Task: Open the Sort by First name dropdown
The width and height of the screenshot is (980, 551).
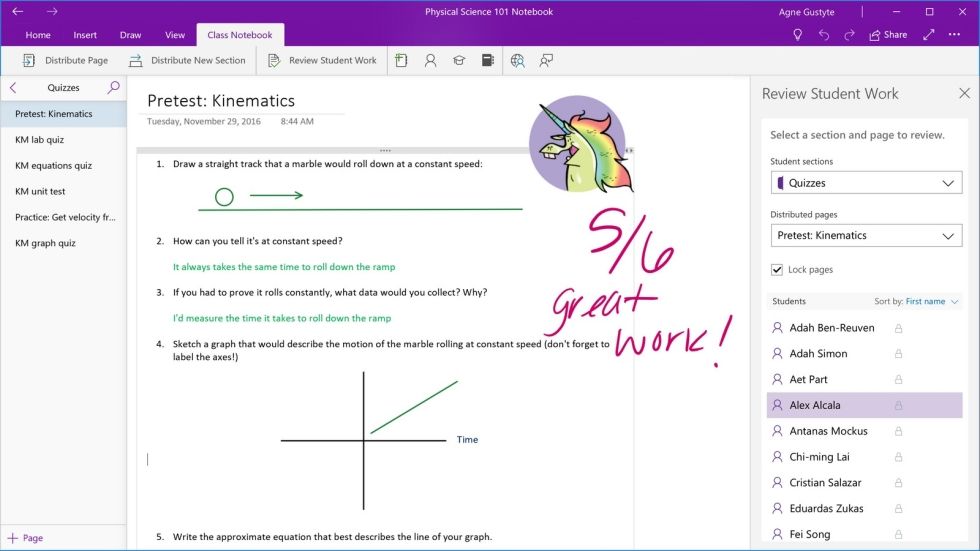Action: [x=931, y=302]
